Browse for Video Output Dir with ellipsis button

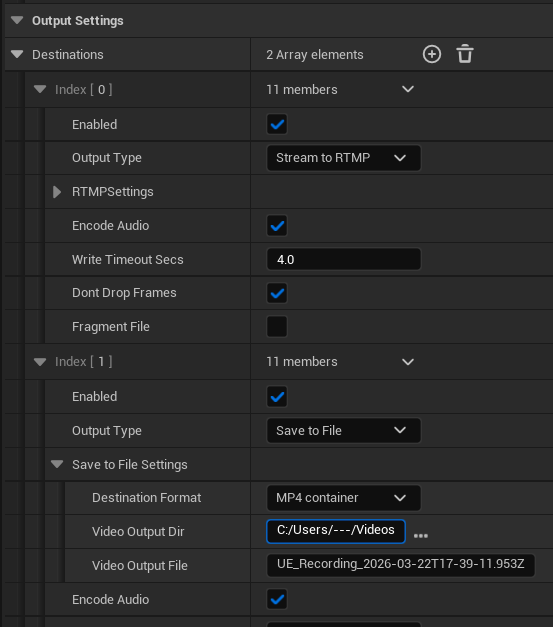click(421, 535)
